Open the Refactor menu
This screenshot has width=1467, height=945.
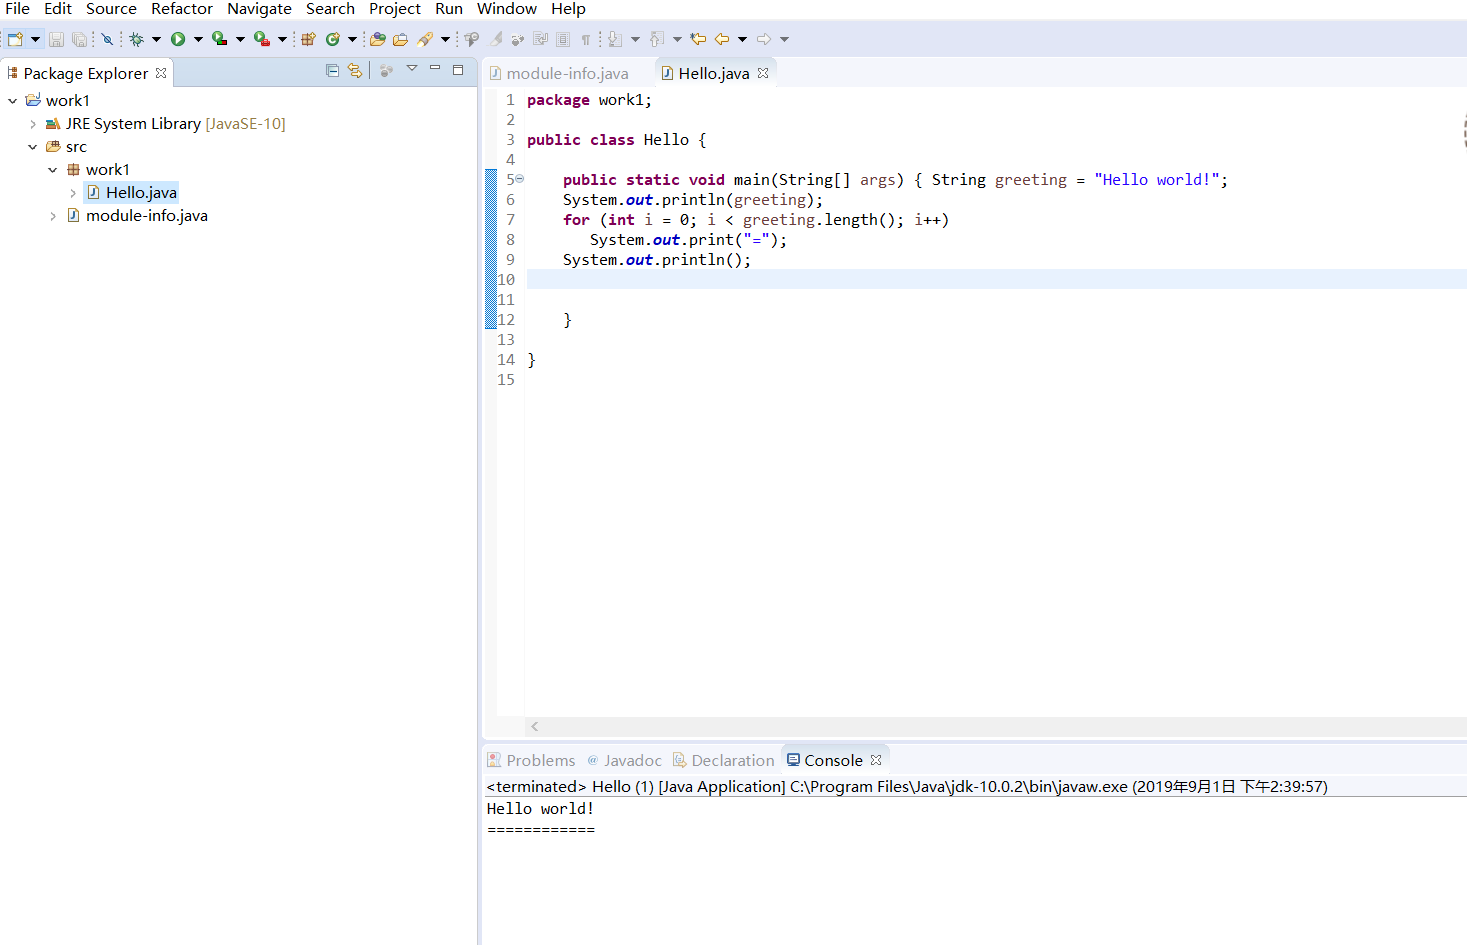181,9
